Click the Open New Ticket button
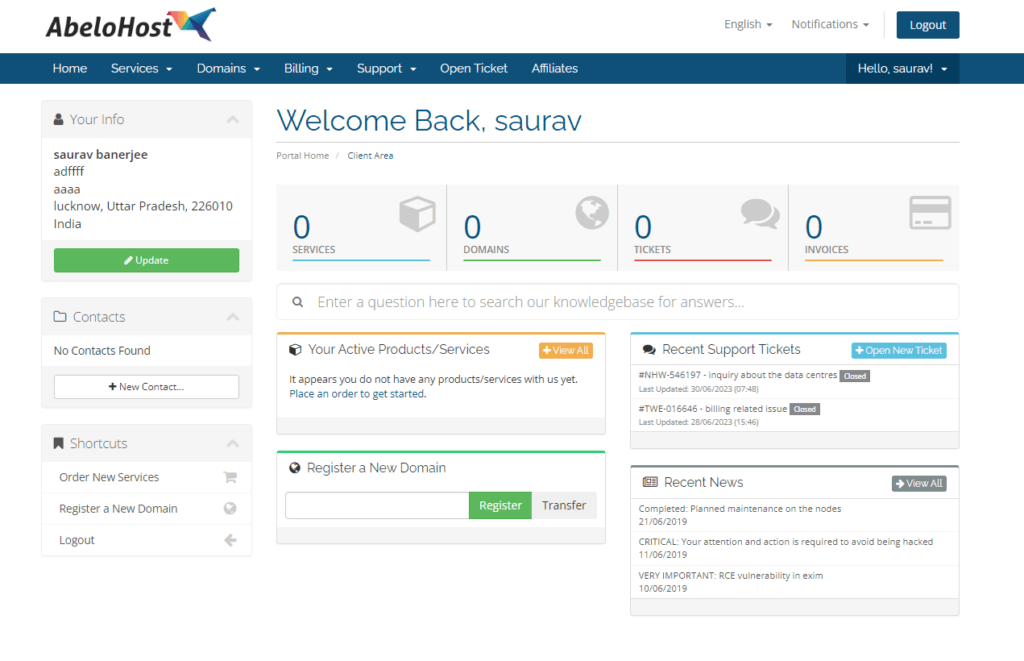Image resolution: width=1024 pixels, height=661 pixels. [897, 350]
